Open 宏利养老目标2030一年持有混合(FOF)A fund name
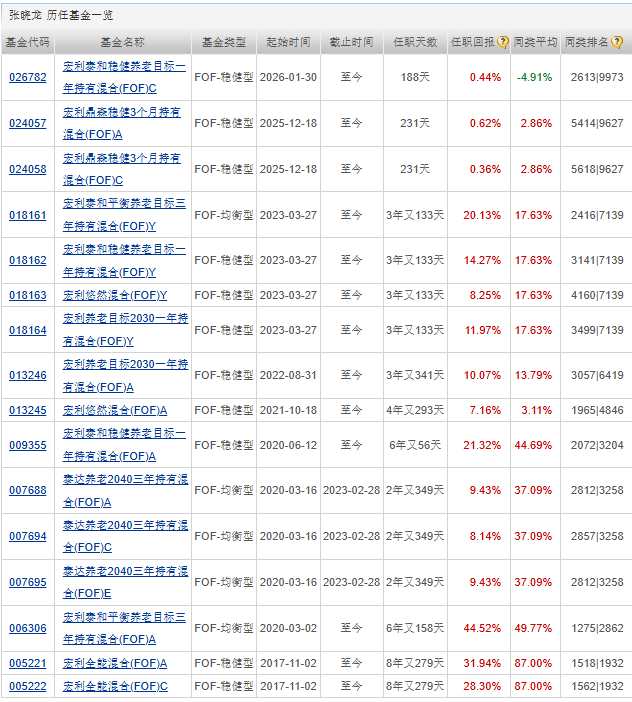This screenshot has height=702, width=632. [125, 376]
